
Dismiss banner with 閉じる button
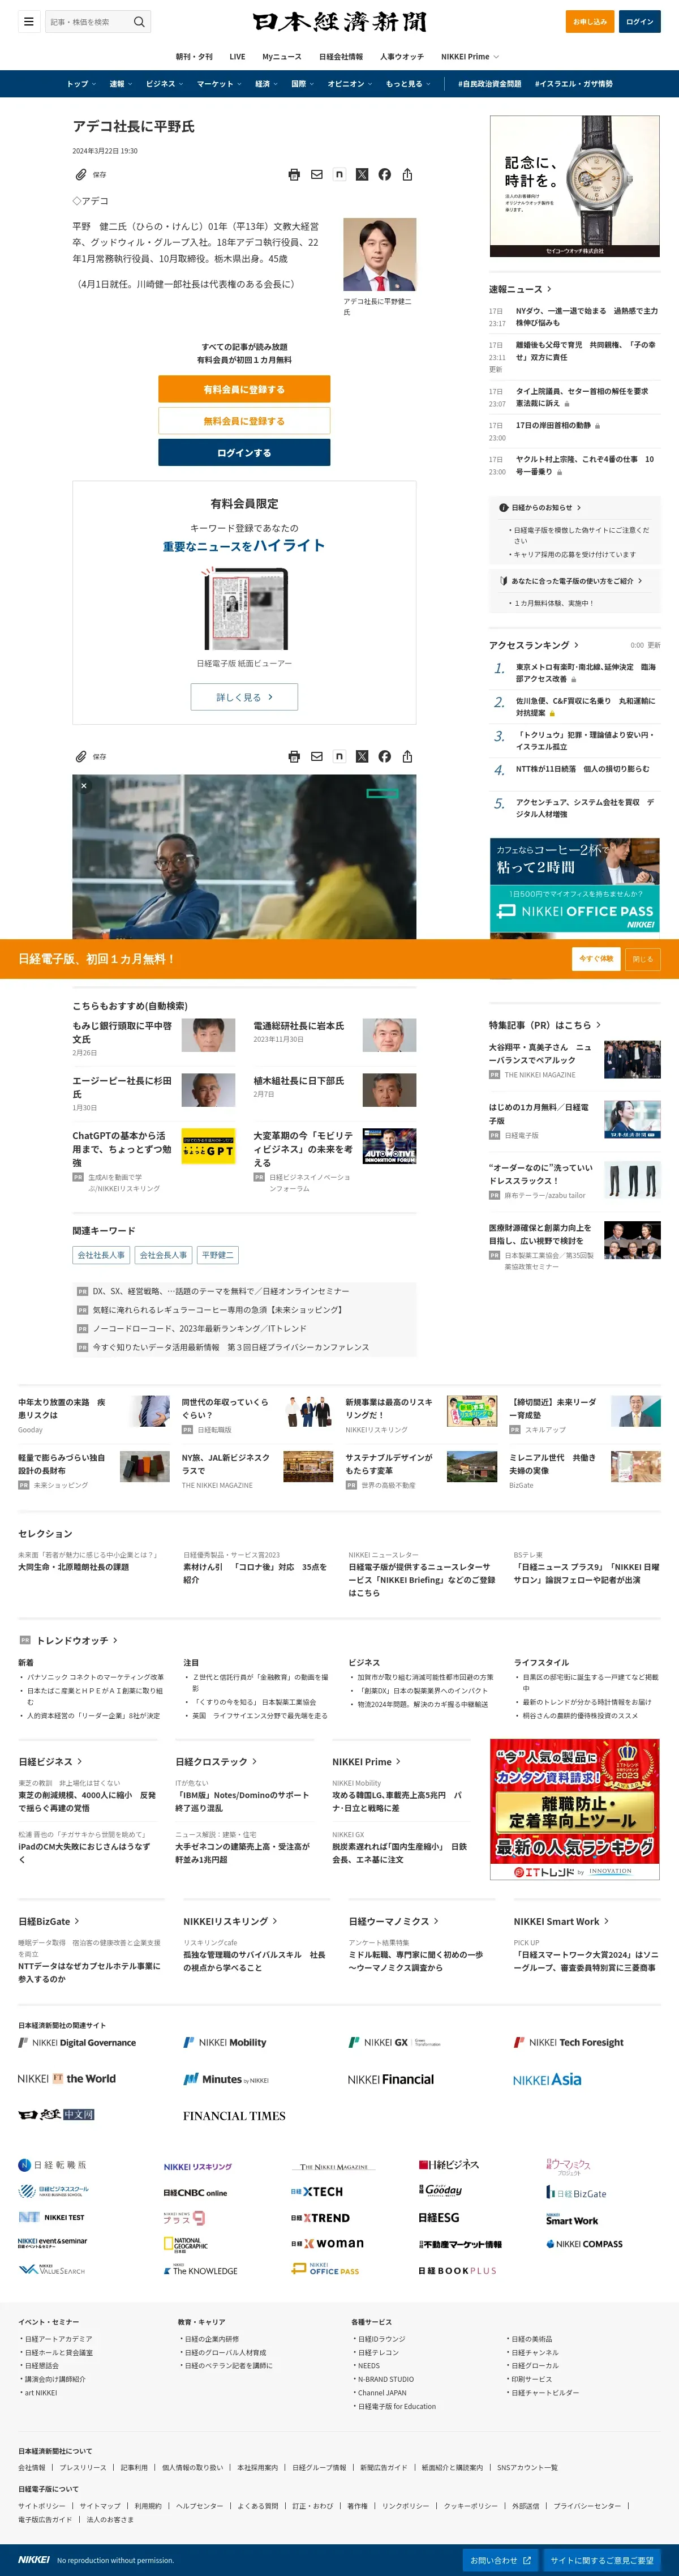click(643, 959)
